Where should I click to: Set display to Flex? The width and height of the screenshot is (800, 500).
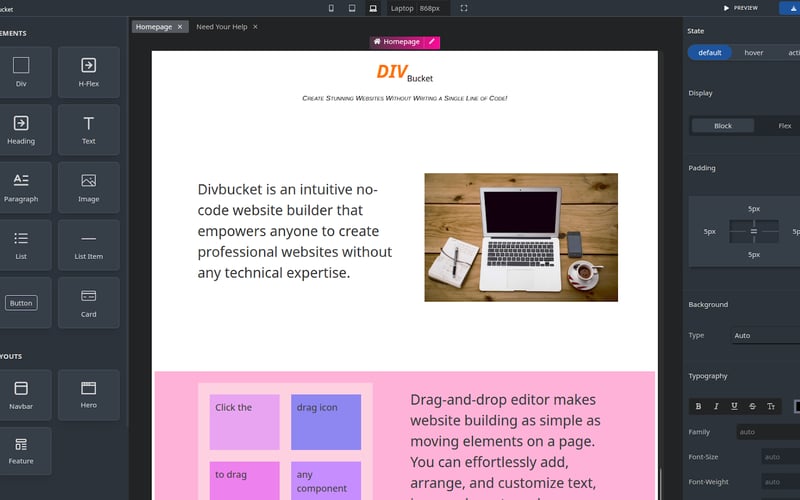tap(784, 126)
